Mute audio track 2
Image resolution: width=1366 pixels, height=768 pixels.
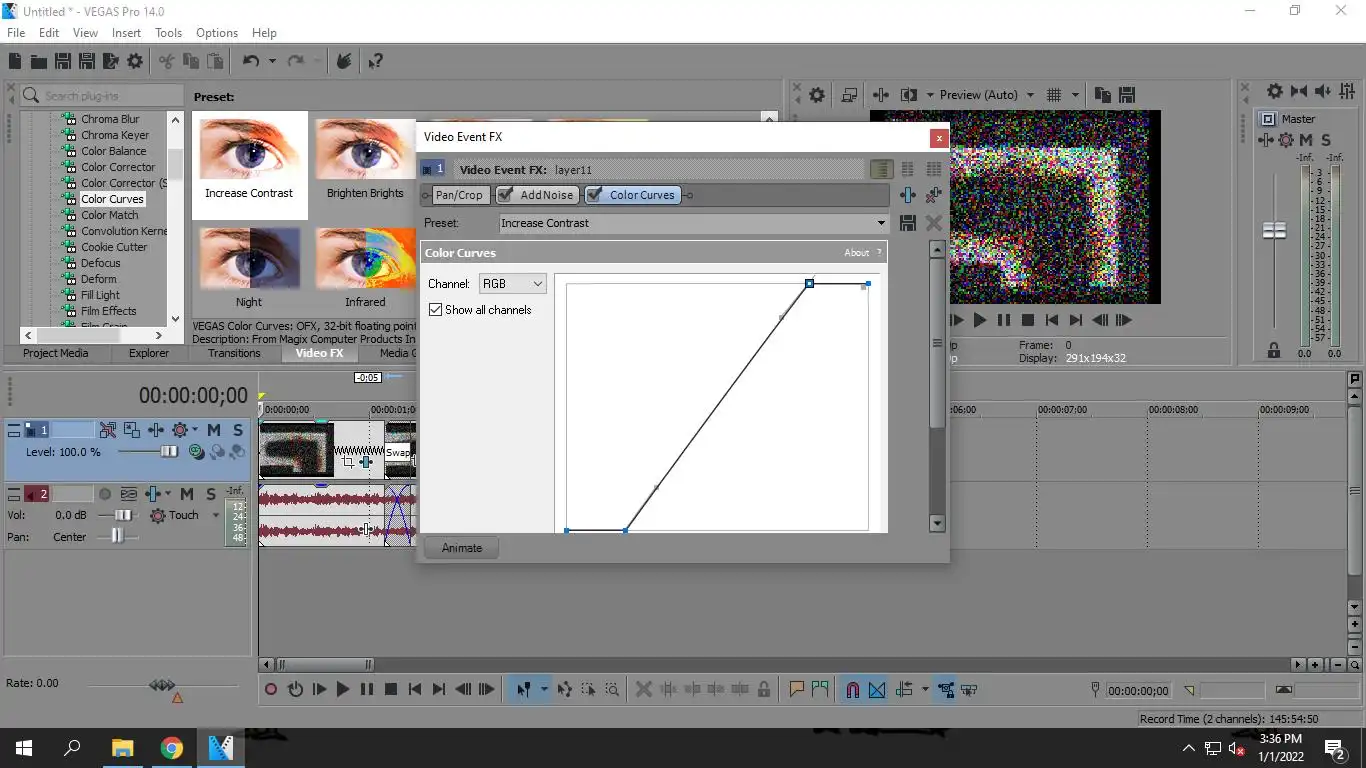pyautogui.click(x=187, y=494)
